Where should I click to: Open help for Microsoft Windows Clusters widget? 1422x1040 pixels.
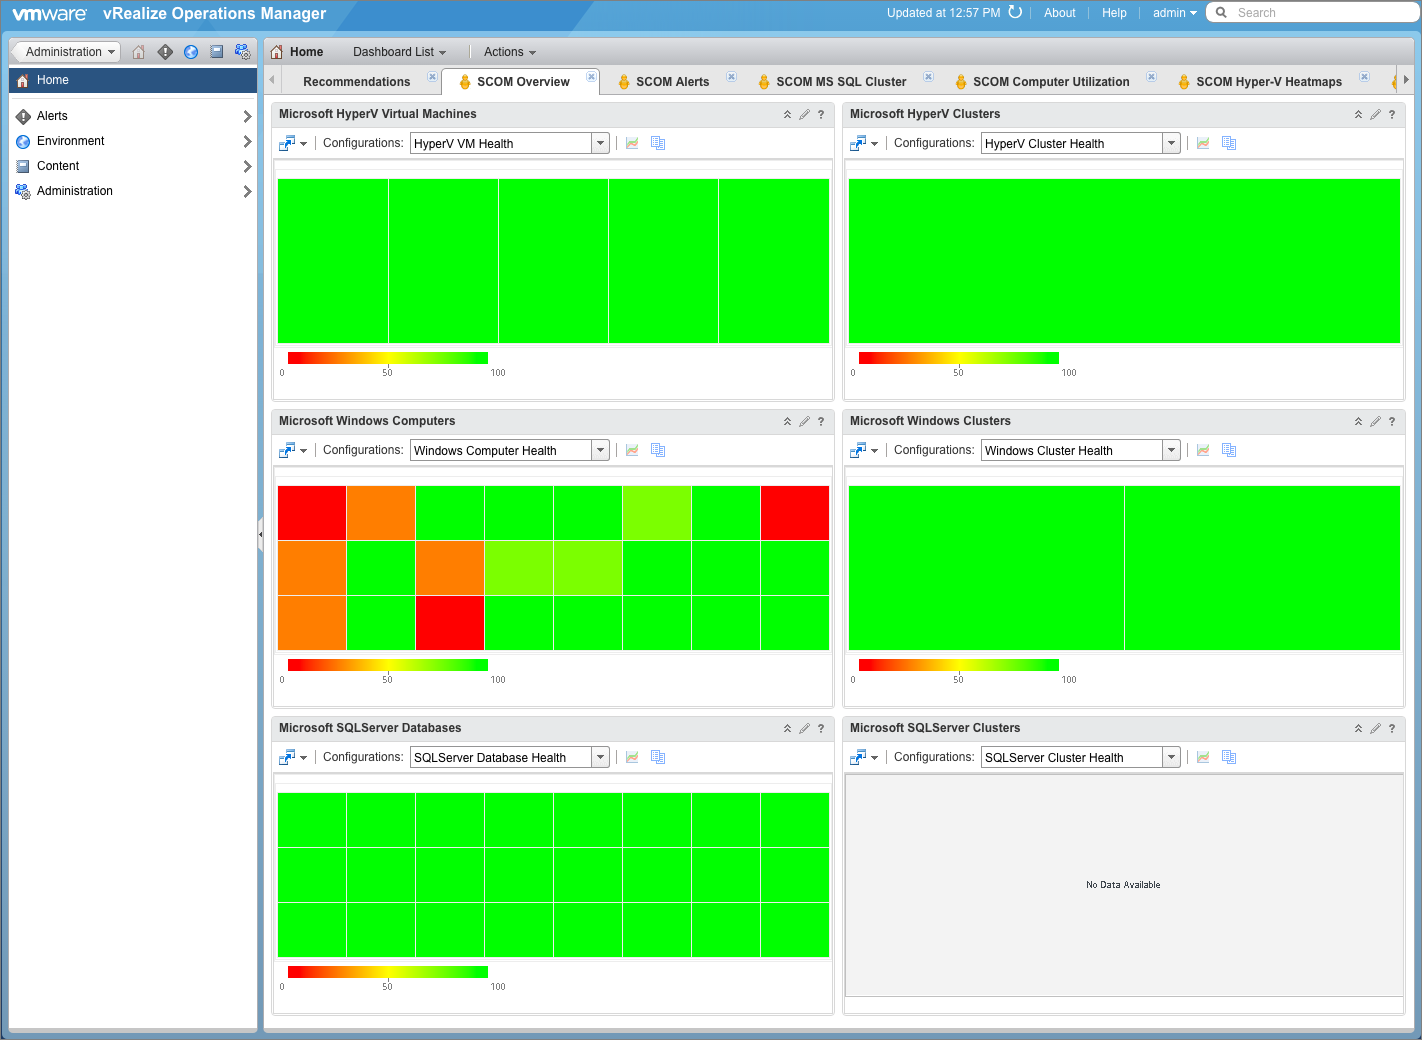(x=1391, y=422)
